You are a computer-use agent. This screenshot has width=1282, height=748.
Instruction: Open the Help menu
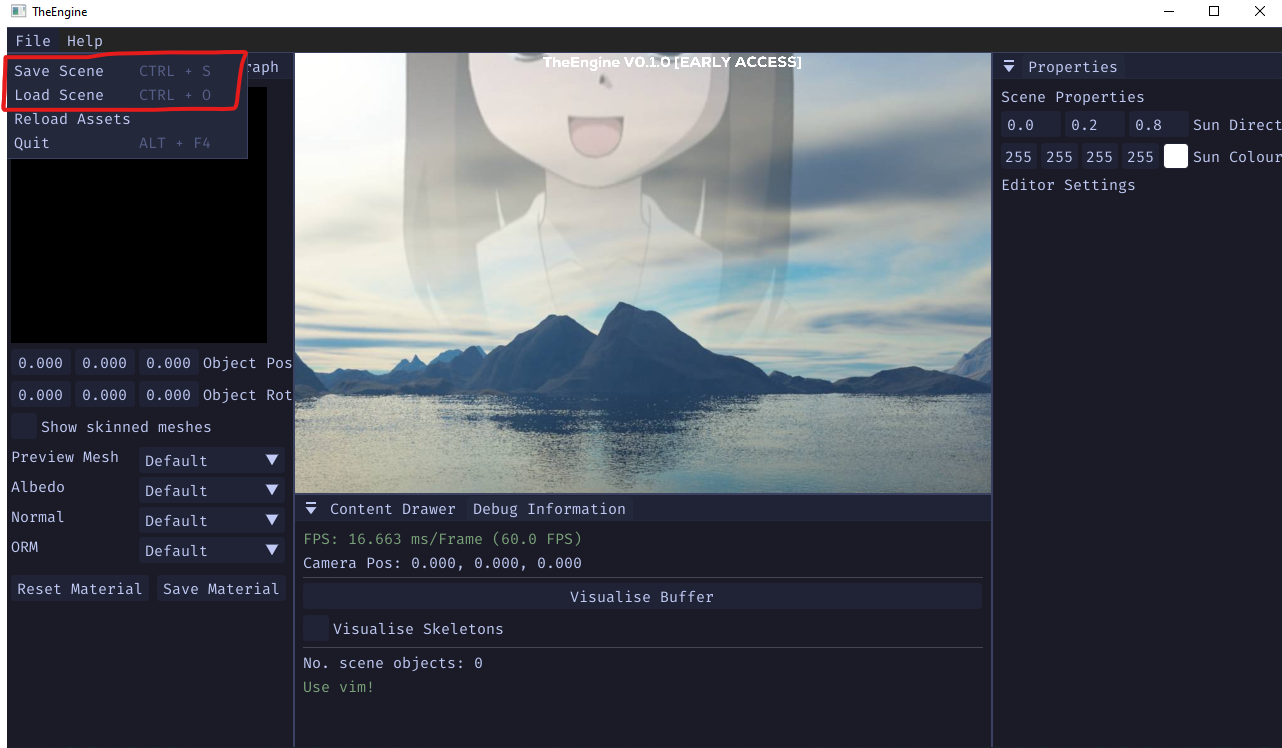pos(85,41)
